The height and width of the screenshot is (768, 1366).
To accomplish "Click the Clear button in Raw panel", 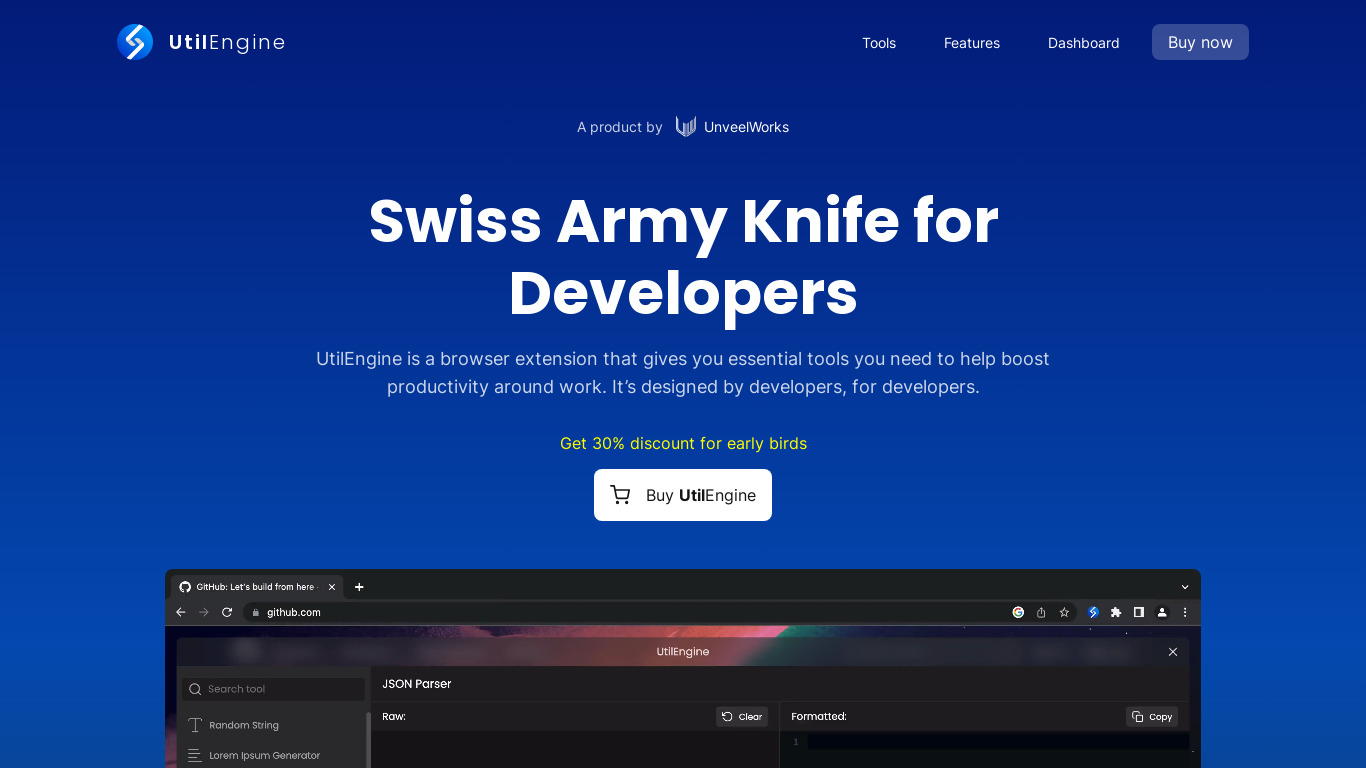I will (x=742, y=717).
